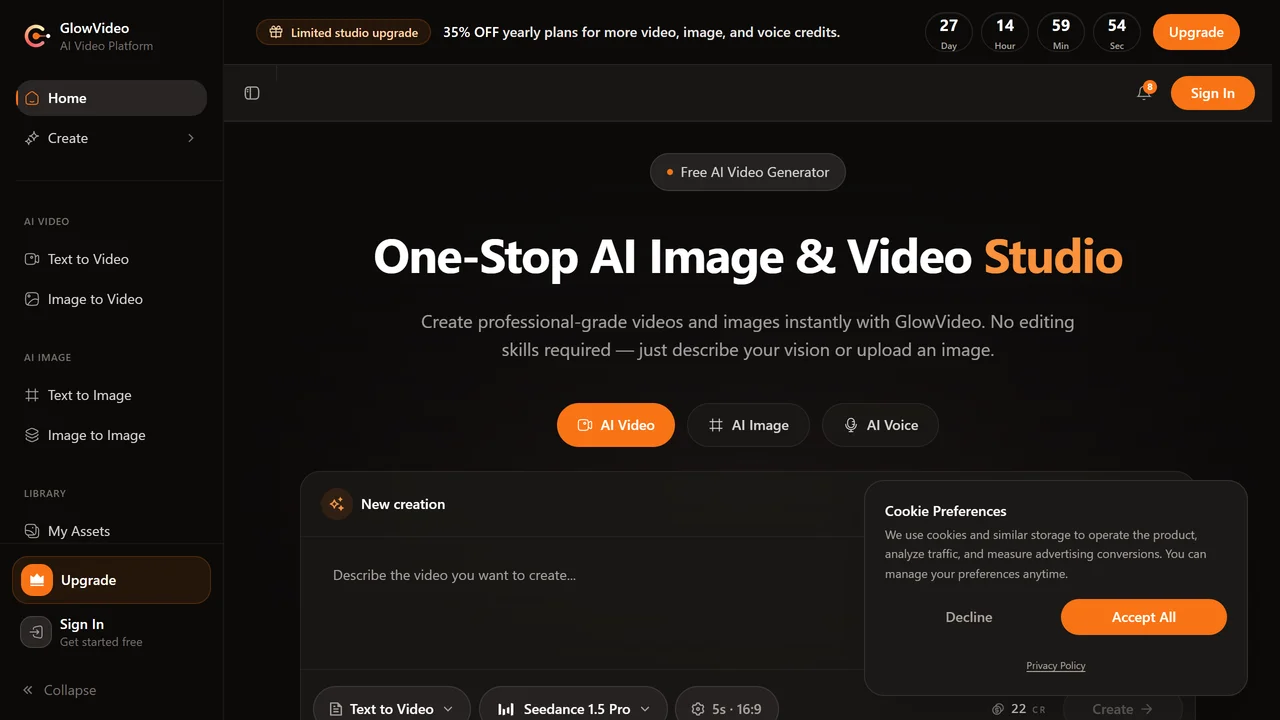1280x720 pixels.
Task: Click the Create button in the creation panel
Action: [x=1122, y=708]
